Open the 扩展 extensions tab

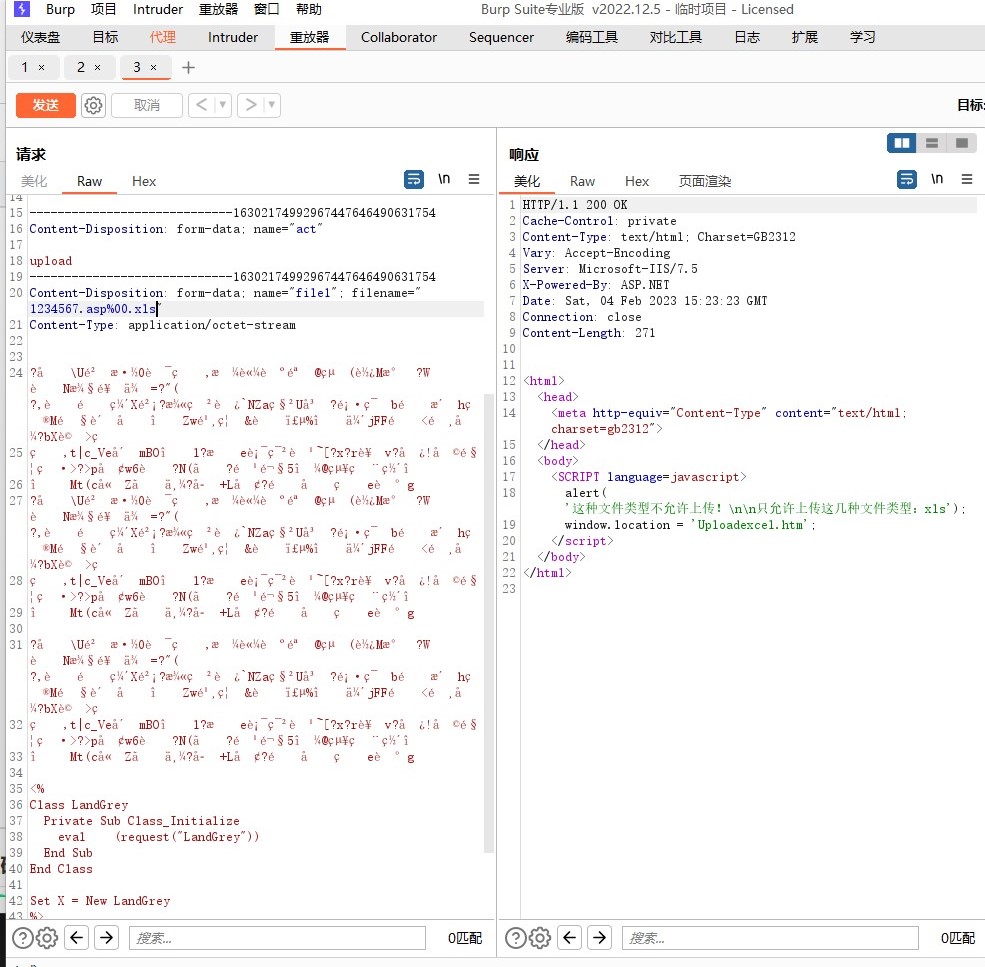pos(805,37)
